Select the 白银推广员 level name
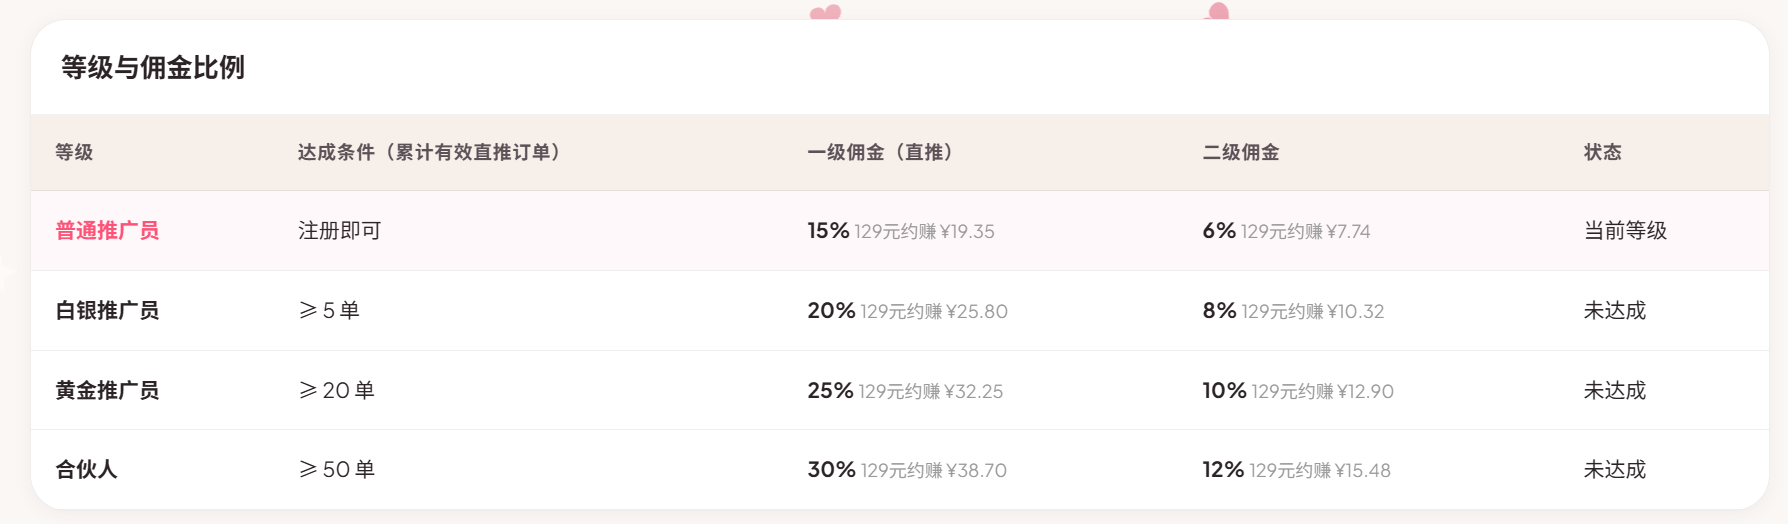Screen dimensions: 1788x524 pyautogui.click(x=107, y=311)
